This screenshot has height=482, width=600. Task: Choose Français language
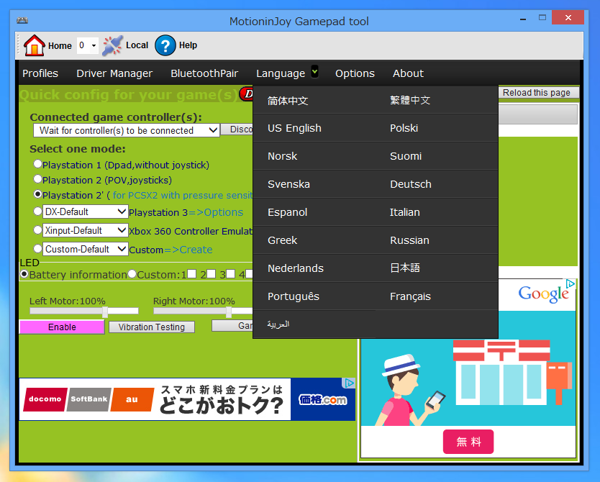click(410, 296)
